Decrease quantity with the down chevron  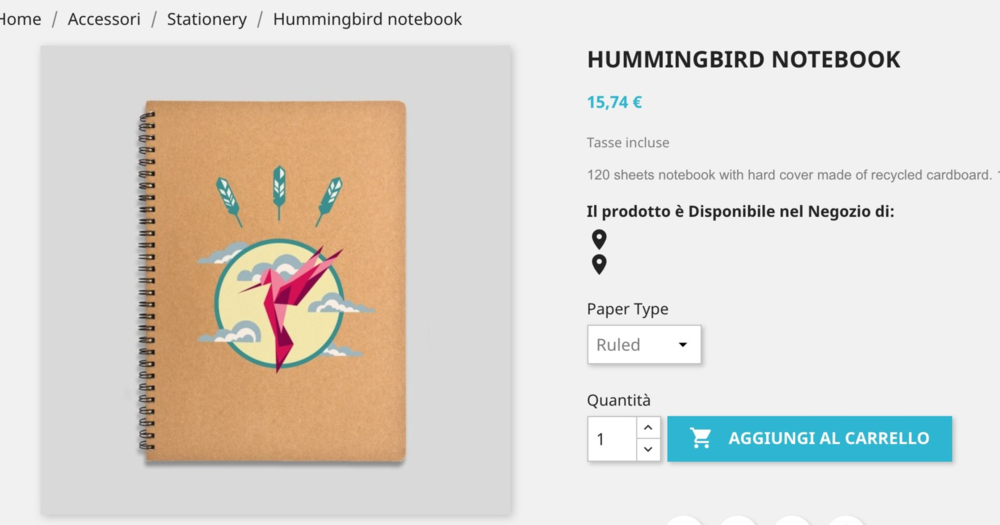click(648, 450)
